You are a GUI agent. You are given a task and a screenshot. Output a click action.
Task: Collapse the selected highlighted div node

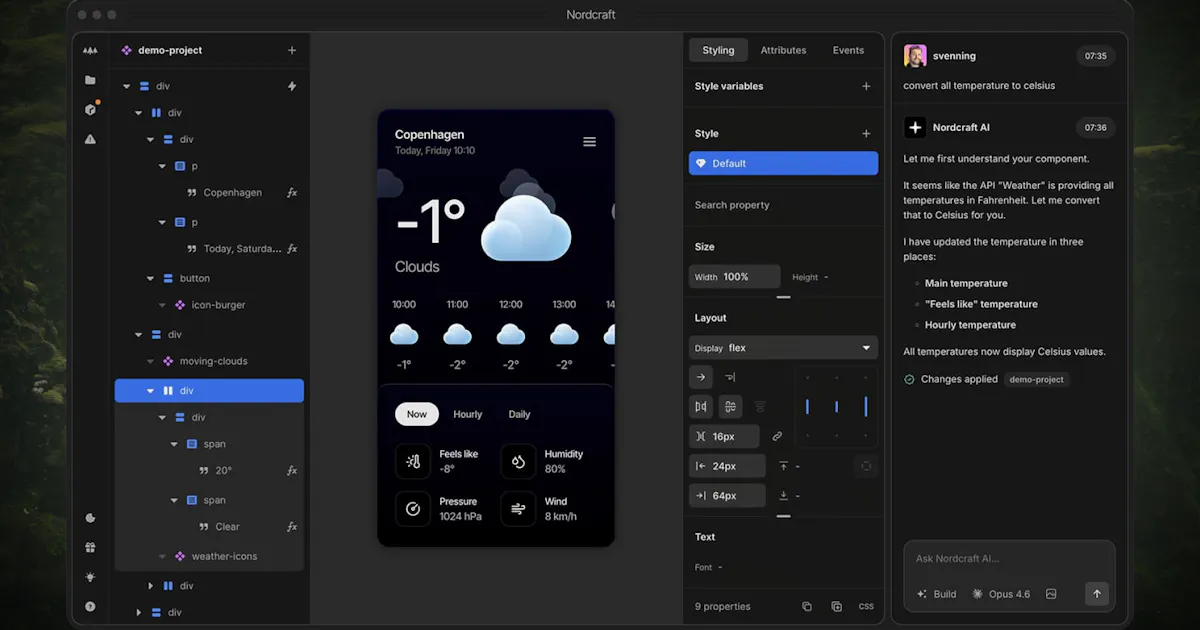pyautogui.click(x=151, y=390)
